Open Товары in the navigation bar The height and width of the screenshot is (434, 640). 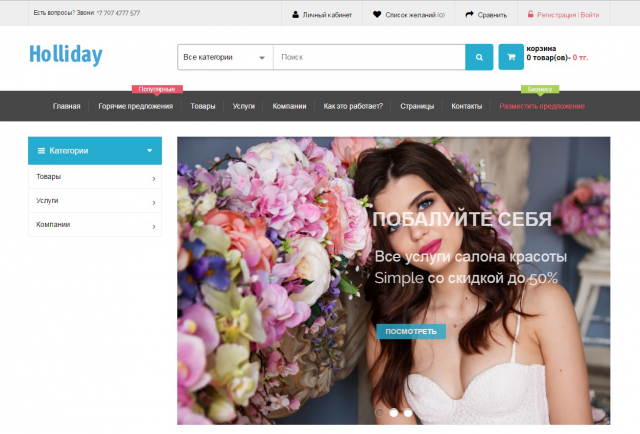pyautogui.click(x=203, y=106)
